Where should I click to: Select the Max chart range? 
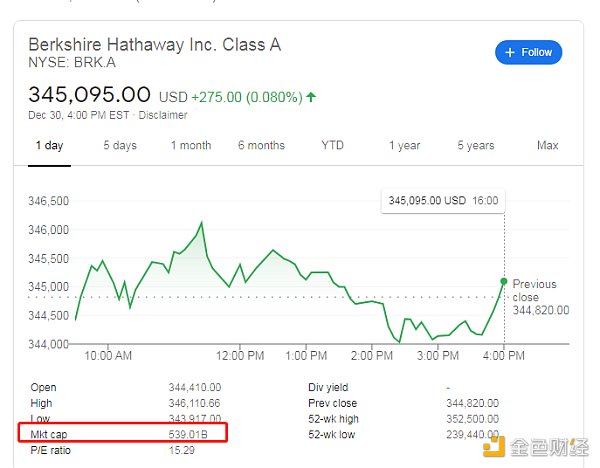(547, 145)
